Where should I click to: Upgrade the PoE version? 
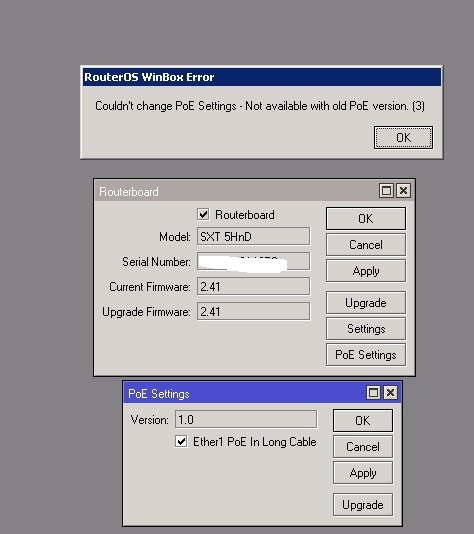[x=363, y=504]
